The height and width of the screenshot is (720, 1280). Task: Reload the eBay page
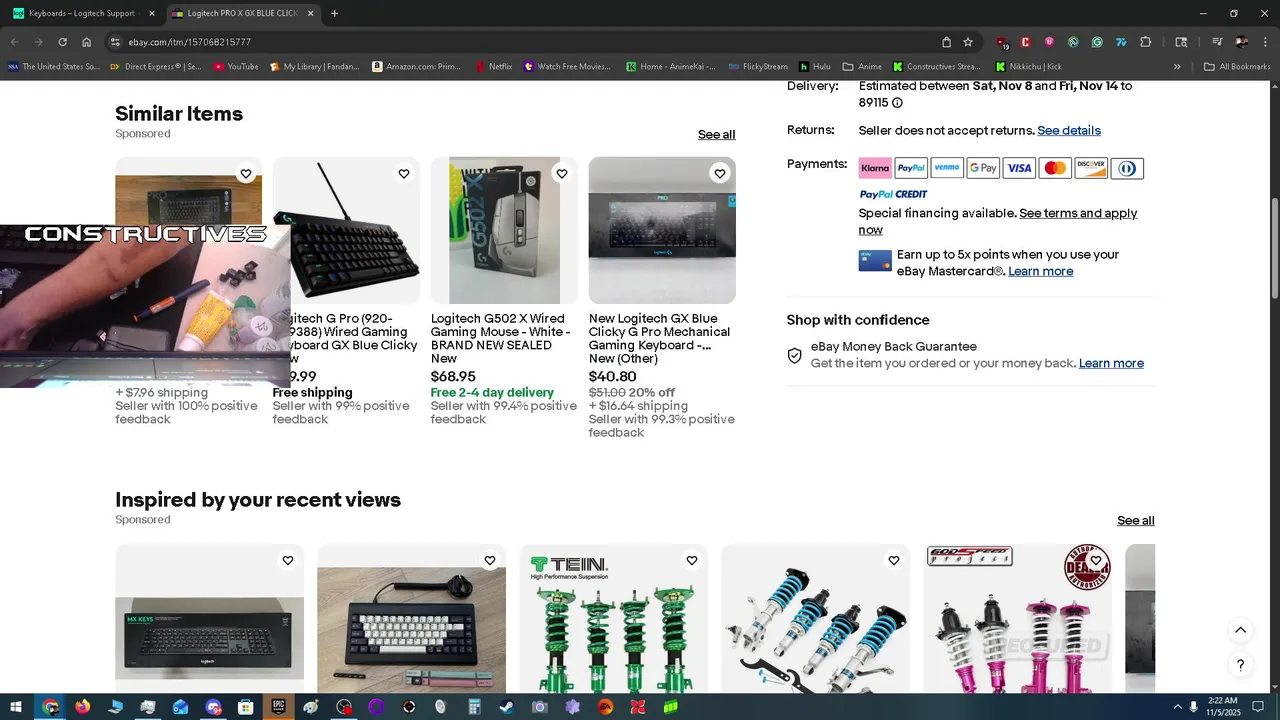pyautogui.click(x=62, y=42)
